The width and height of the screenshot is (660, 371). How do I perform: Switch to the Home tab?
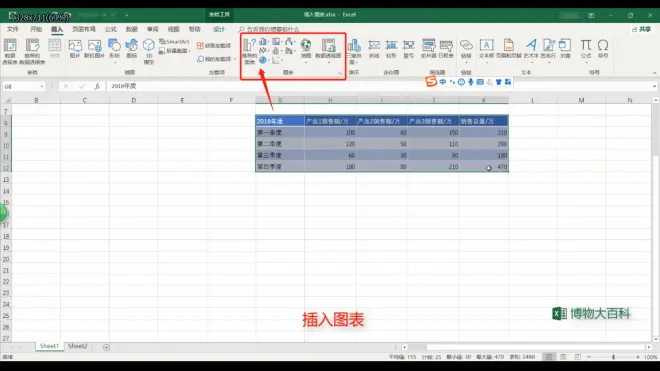tap(36, 29)
